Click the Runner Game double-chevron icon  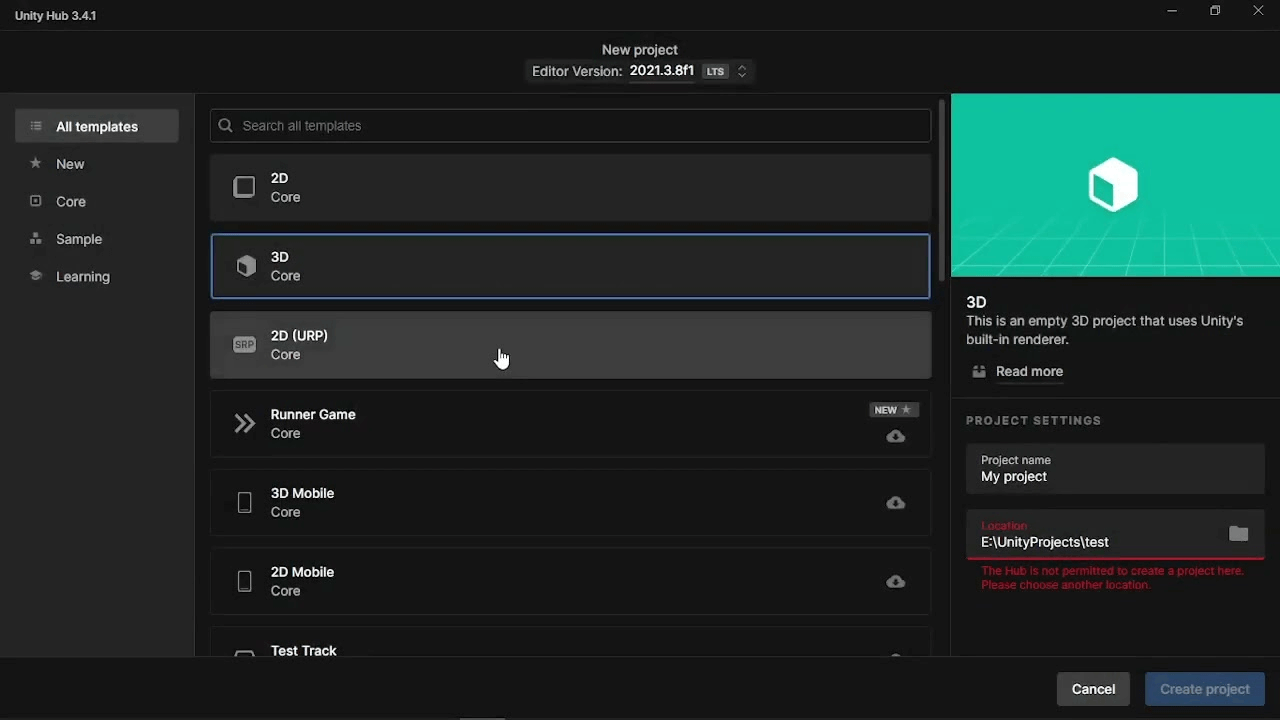click(244, 424)
